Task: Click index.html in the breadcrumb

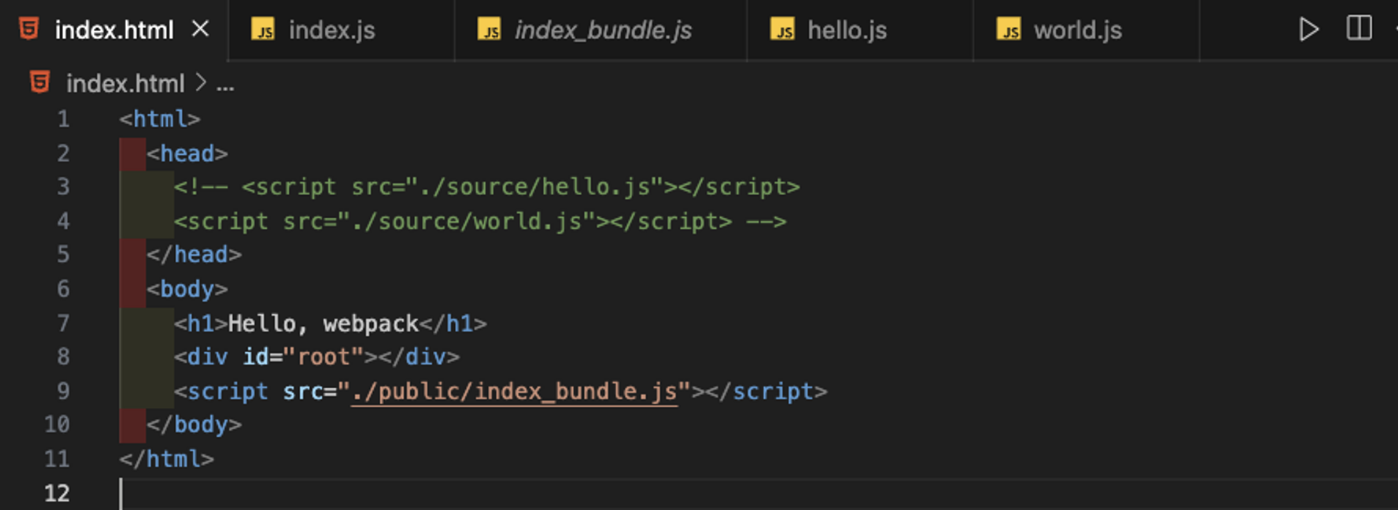Action: pos(125,84)
